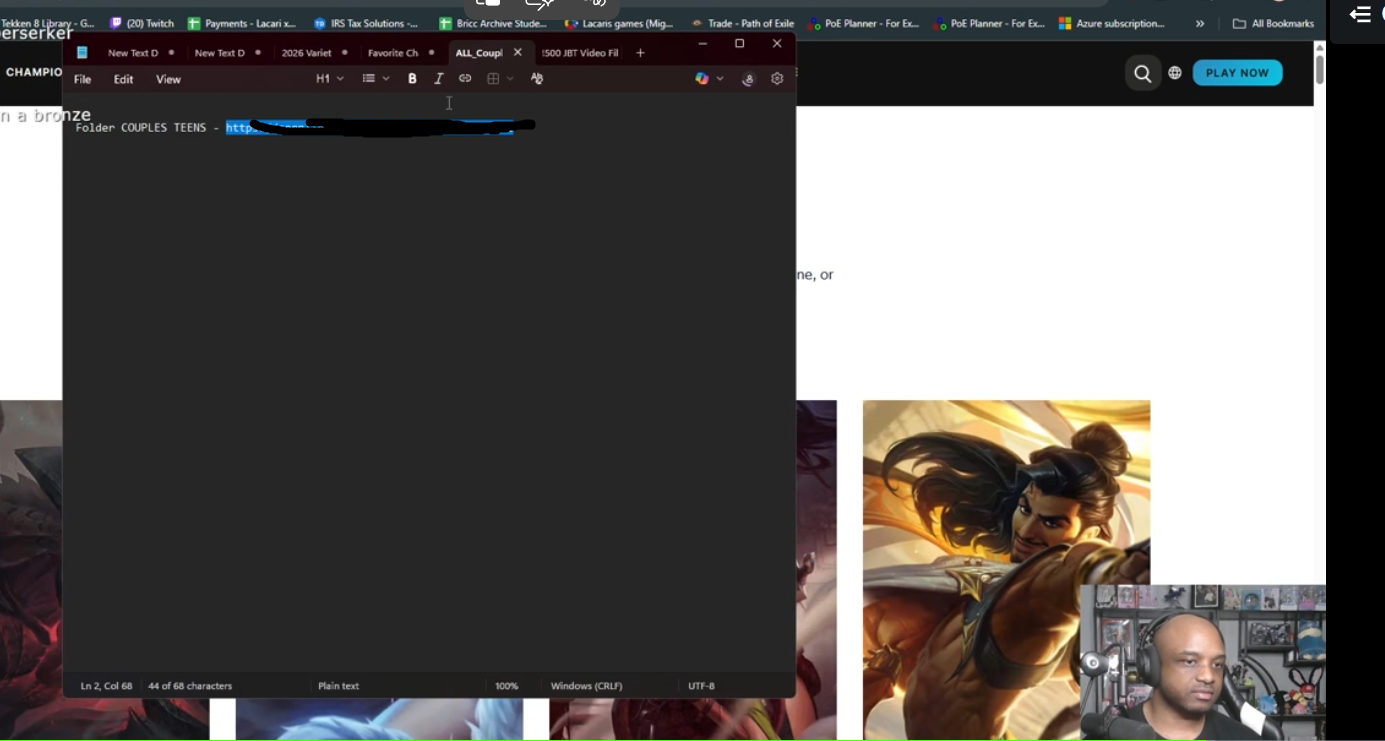
Task: Click the Windows (CRLF) line ending indicator
Action: [587, 686]
